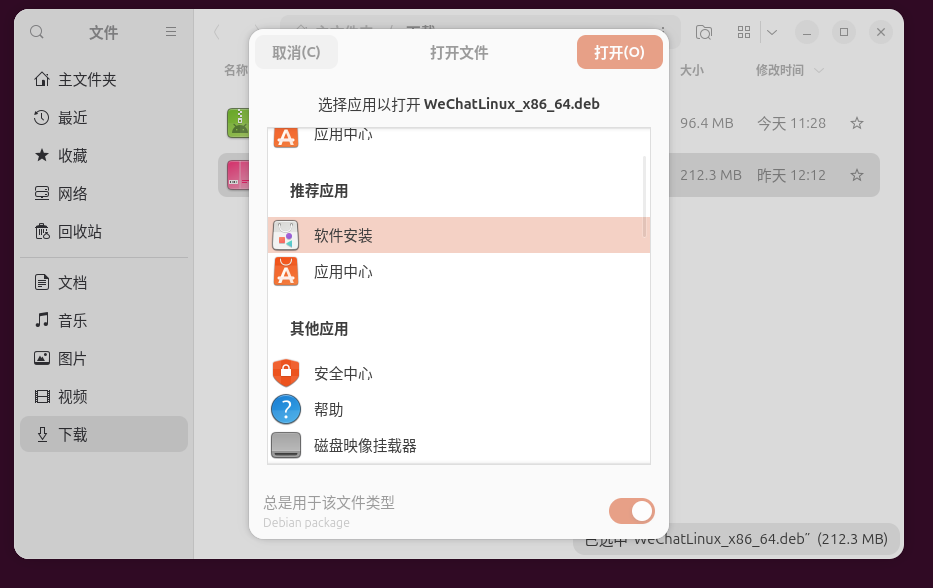Viewport: 933px width, 588px height.
Task: Select 软件安装 in the recommended apps
Action: (459, 235)
